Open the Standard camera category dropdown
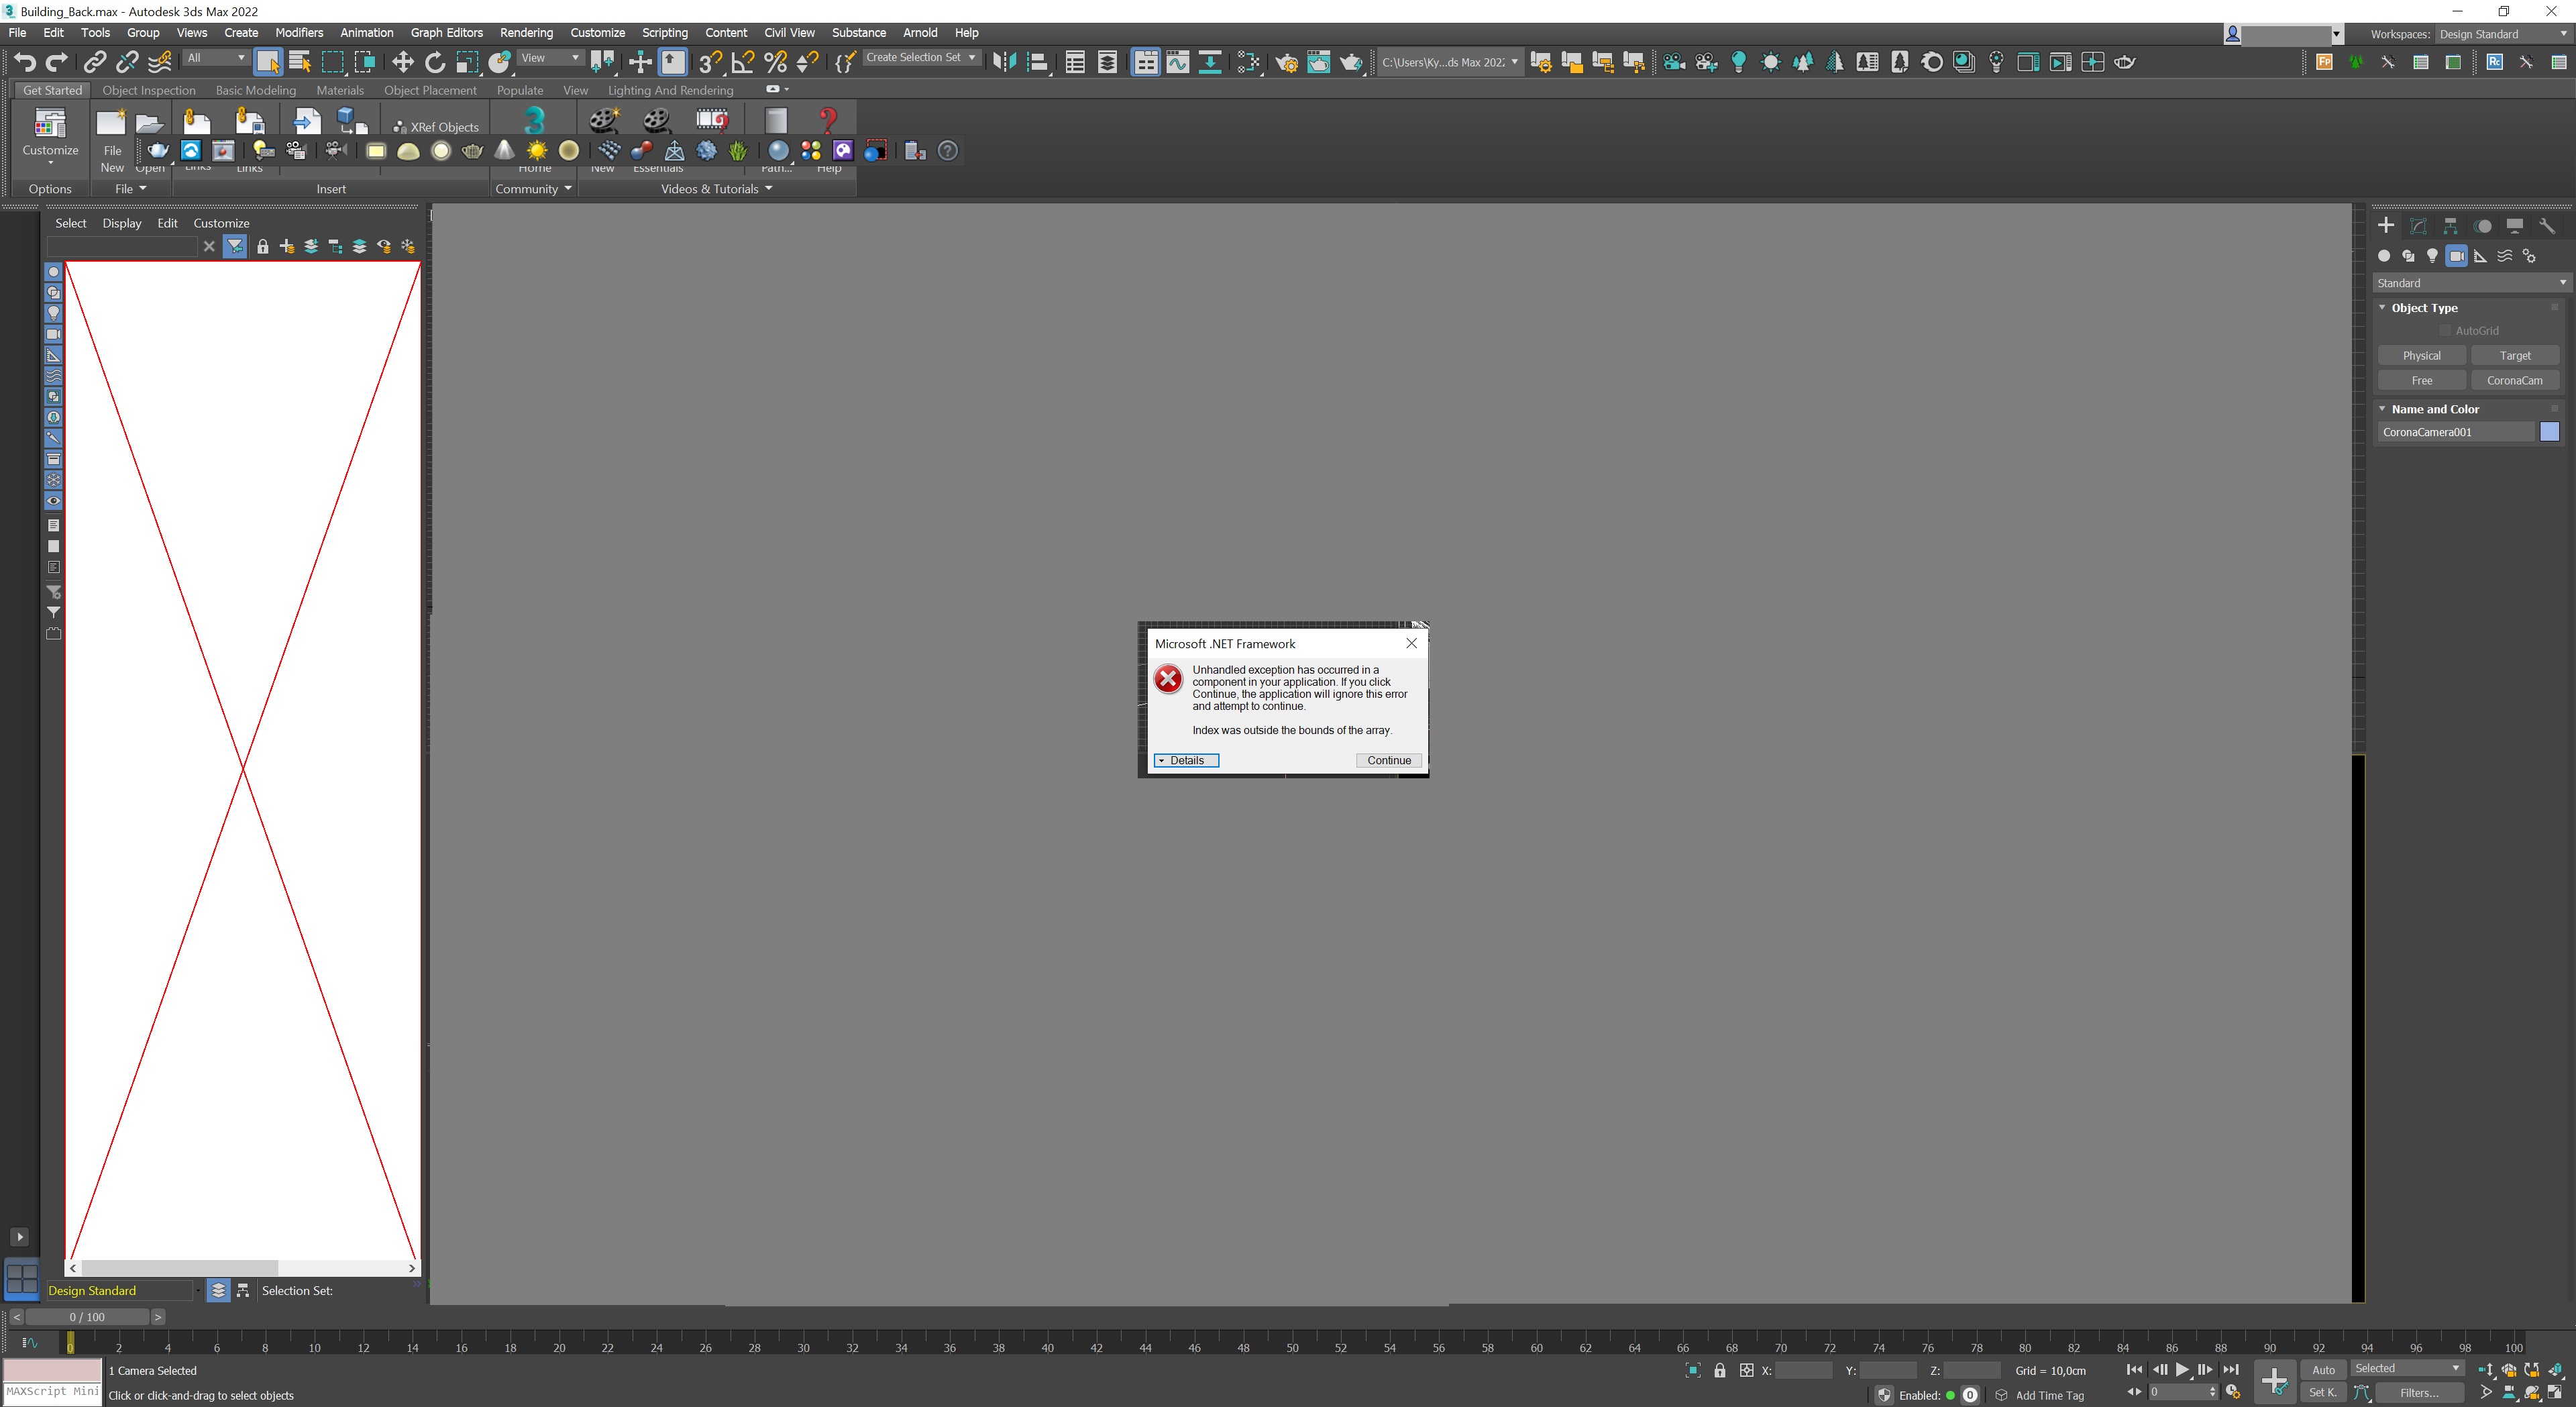Viewport: 2576px width, 1407px height. [2470, 283]
